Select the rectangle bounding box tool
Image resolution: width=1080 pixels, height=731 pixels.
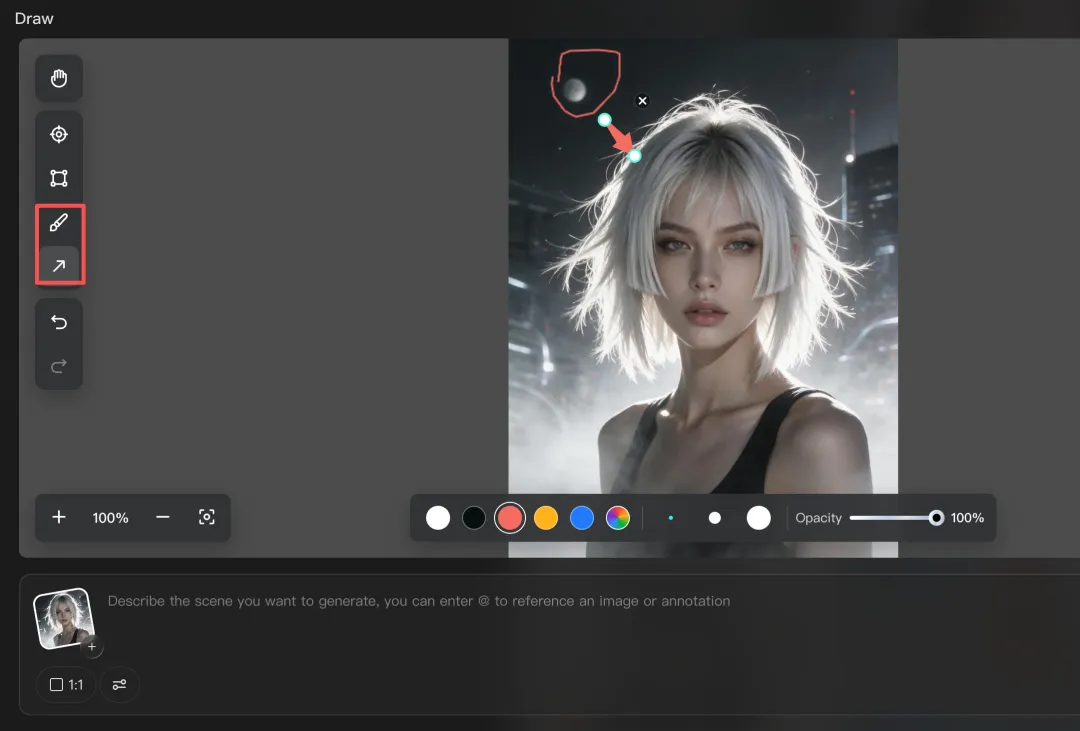coord(59,178)
